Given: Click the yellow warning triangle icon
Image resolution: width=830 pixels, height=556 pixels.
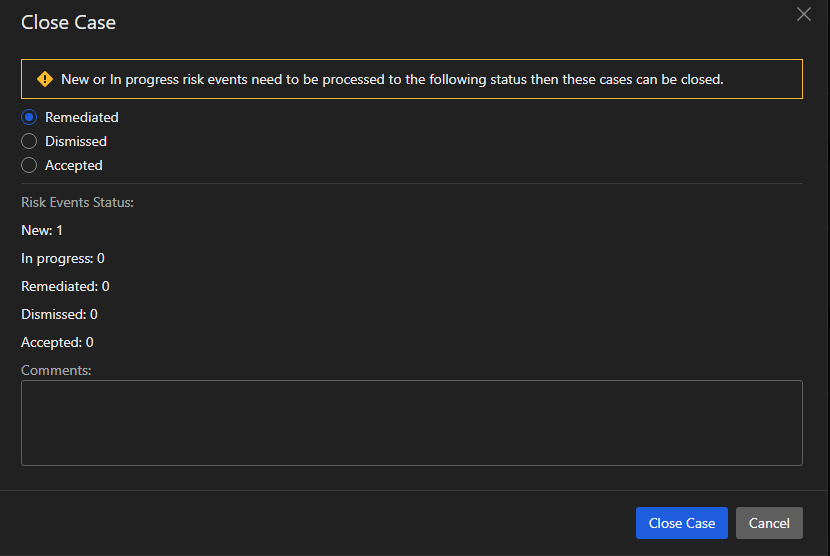Looking at the screenshot, I should [x=45, y=79].
